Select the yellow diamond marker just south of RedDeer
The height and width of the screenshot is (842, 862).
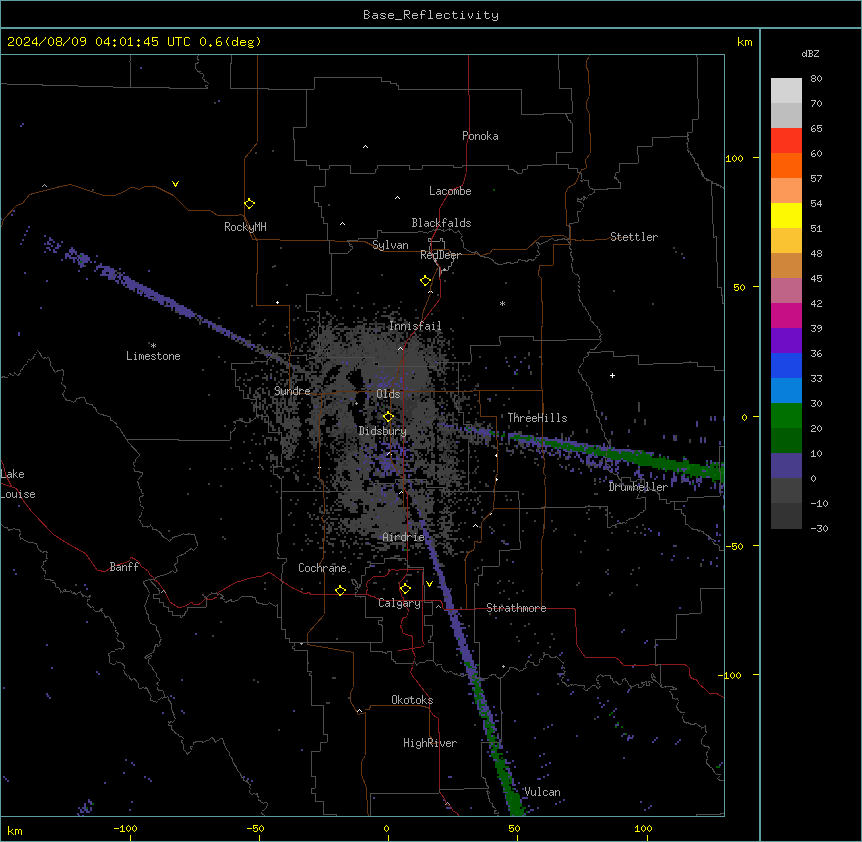point(425,281)
